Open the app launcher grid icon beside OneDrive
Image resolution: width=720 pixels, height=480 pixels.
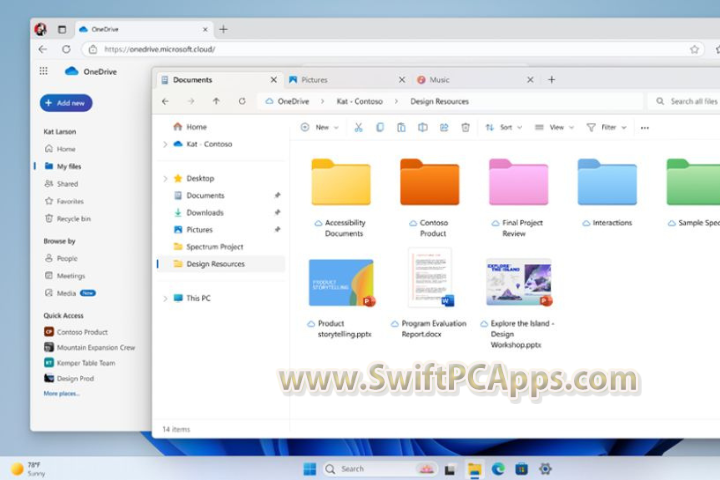click(44, 71)
